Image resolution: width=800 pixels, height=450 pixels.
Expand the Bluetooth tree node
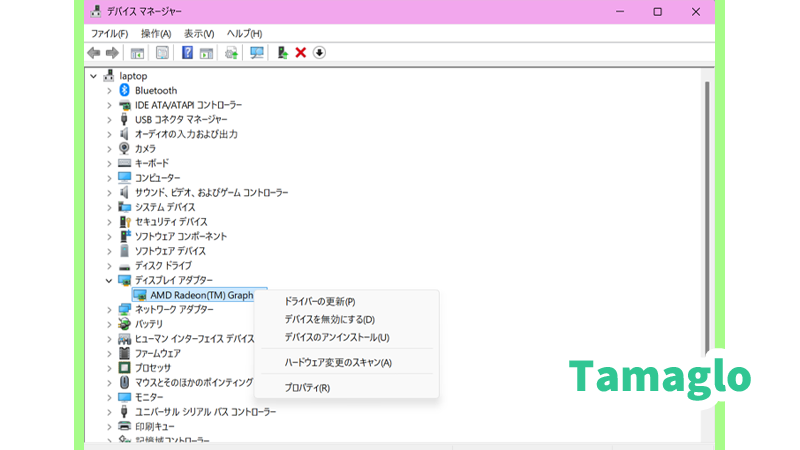click(x=109, y=90)
